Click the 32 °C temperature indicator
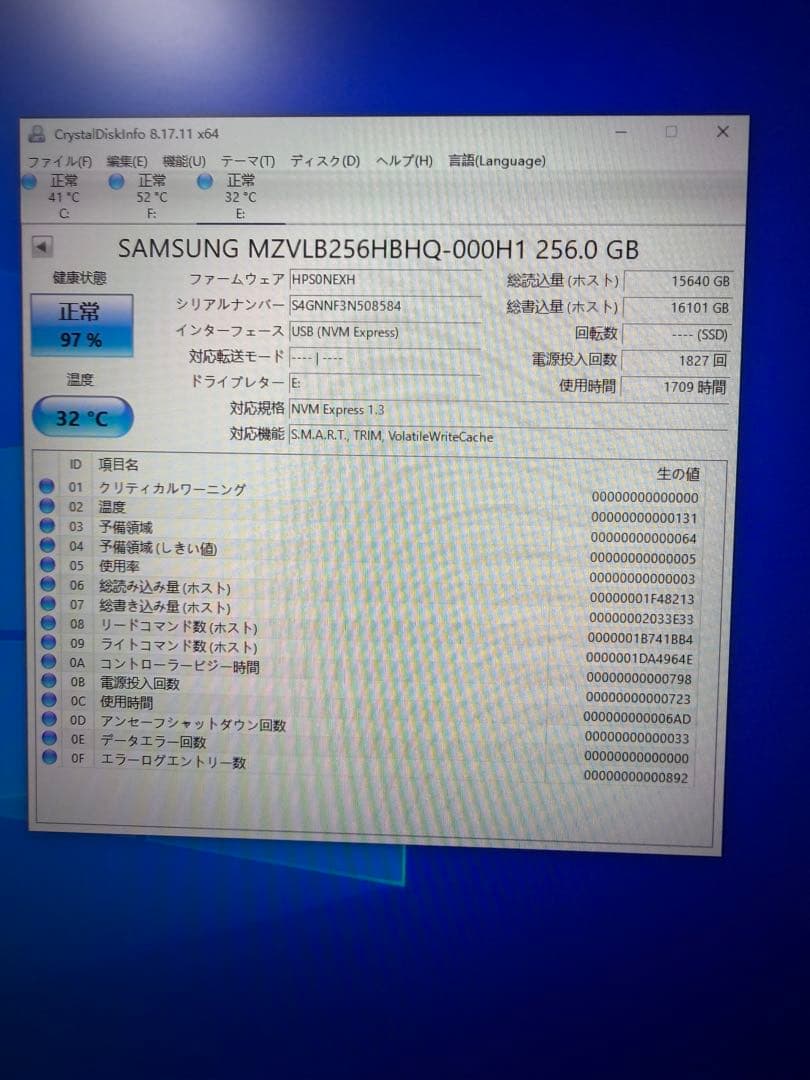This screenshot has width=810, height=1080. click(x=82, y=417)
